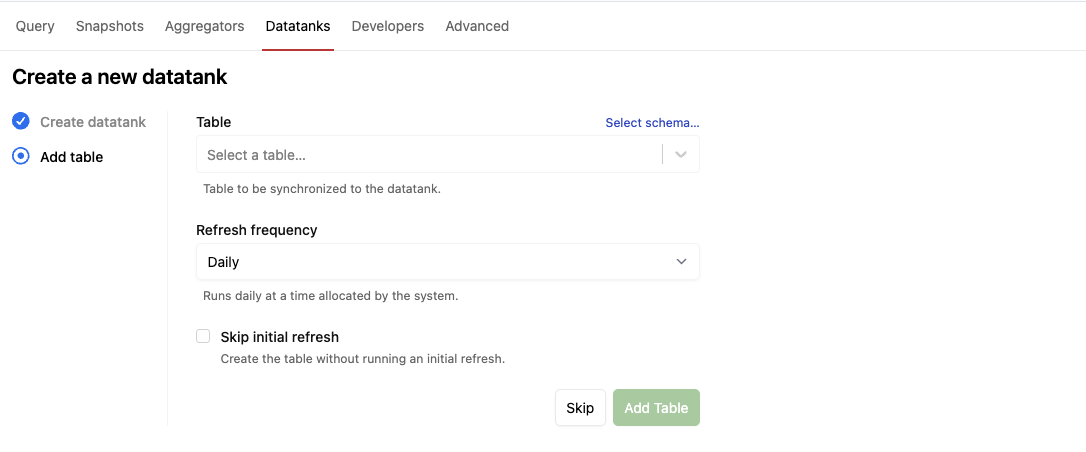Click the Refresh frequency field label
The height and width of the screenshot is (452, 1086).
pyautogui.click(x=256, y=230)
